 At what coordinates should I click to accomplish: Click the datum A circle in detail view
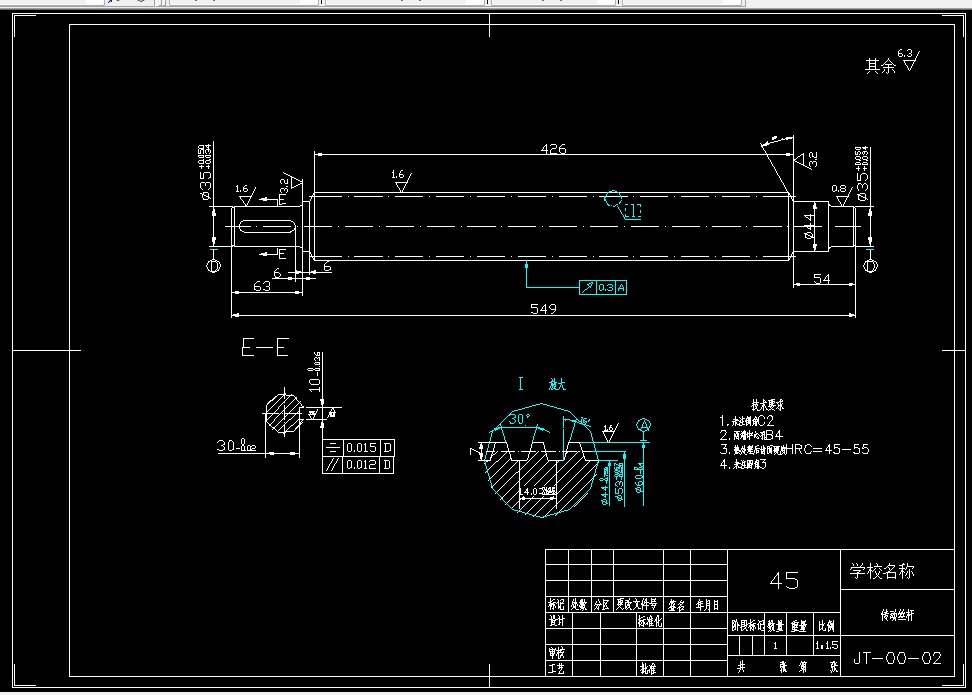point(643,426)
